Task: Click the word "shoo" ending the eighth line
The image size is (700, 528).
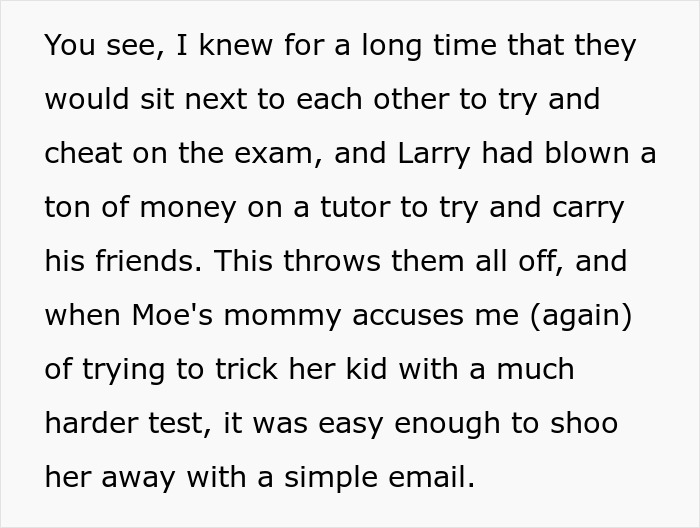Action: coord(584,423)
